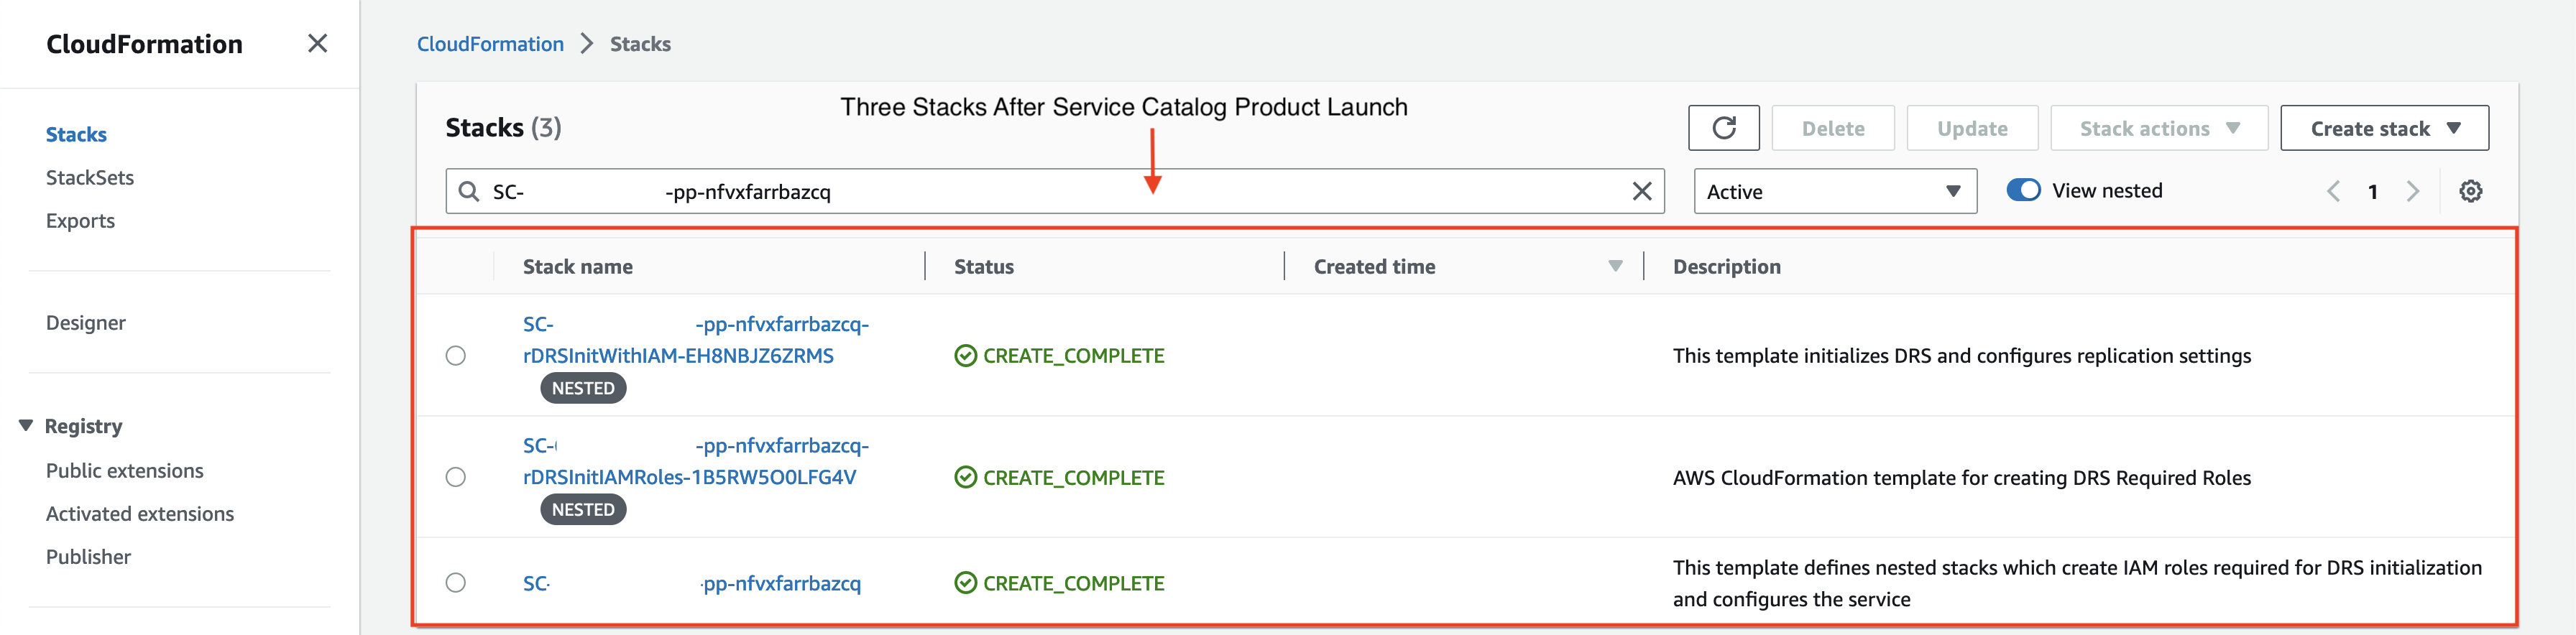The width and height of the screenshot is (2576, 635).
Task: Go to previous page of stacks
Action: pos(2332,191)
